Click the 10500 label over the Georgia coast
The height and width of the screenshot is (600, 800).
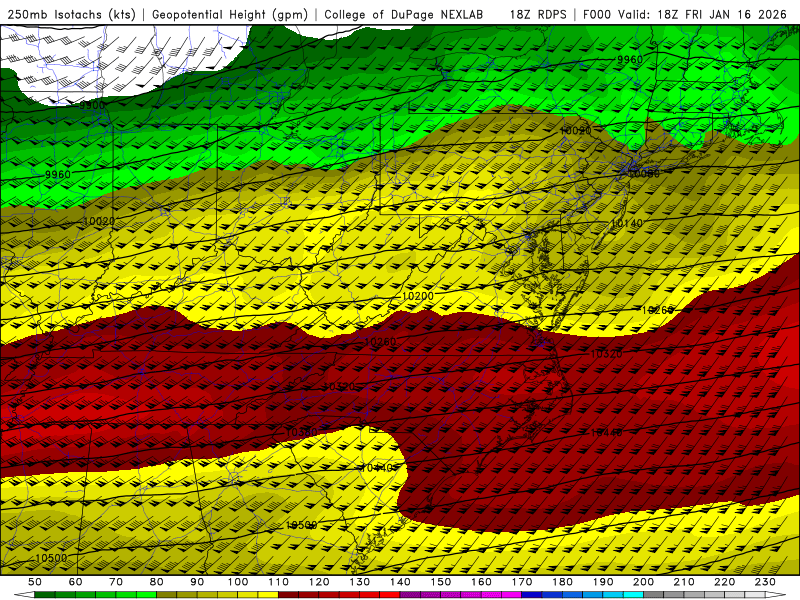[x=302, y=525]
